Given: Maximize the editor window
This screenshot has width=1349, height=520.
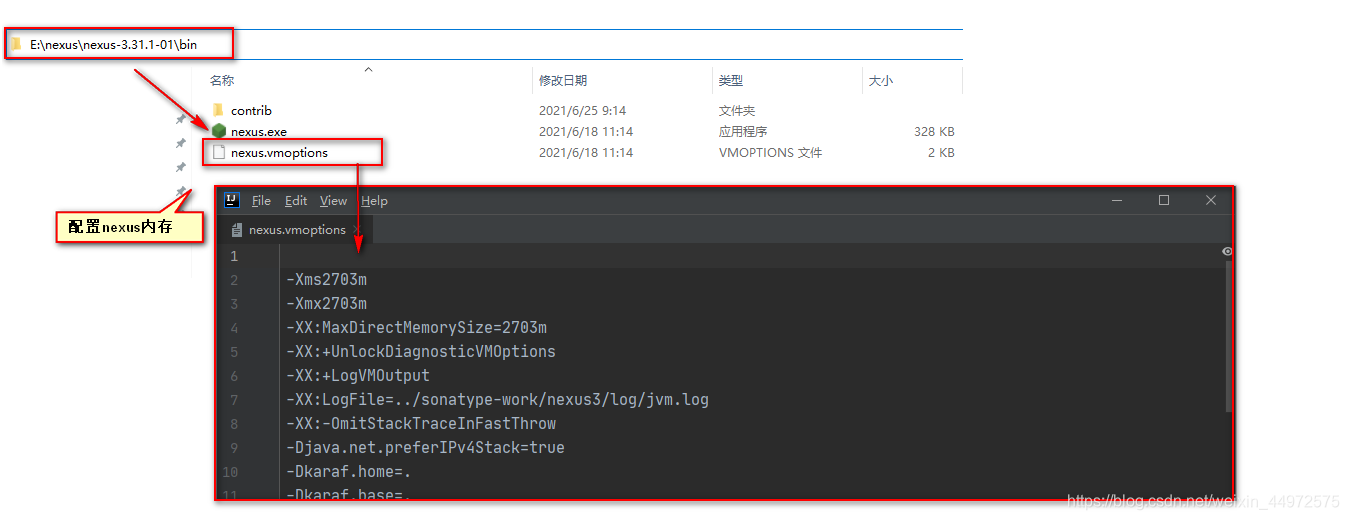Looking at the screenshot, I should (x=1164, y=200).
